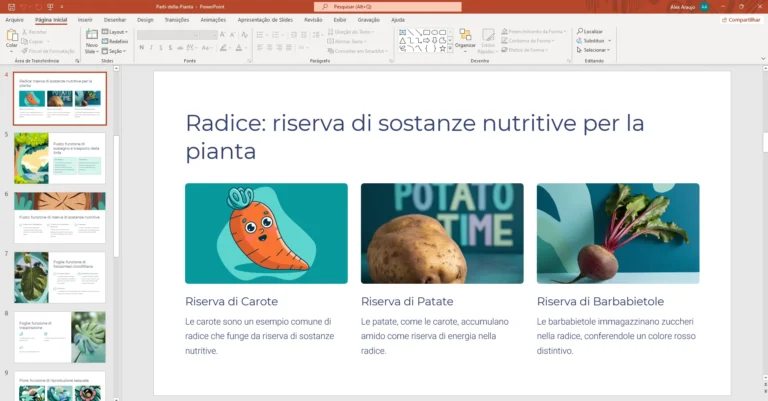Select the triangle shape in the gallery
The image size is (768, 401).
click(402, 41)
